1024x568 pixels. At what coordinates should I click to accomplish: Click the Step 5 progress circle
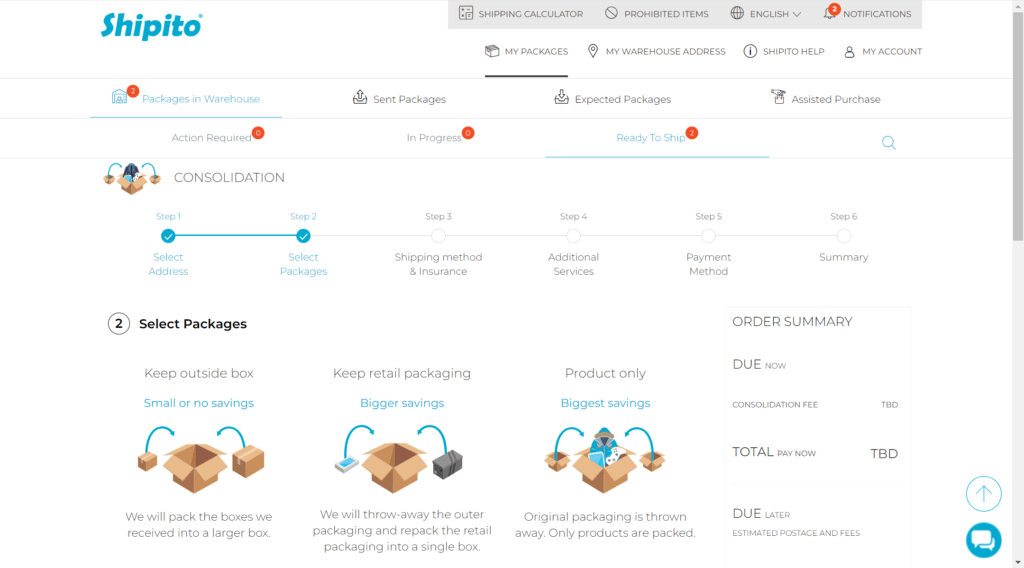click(709, 236)
